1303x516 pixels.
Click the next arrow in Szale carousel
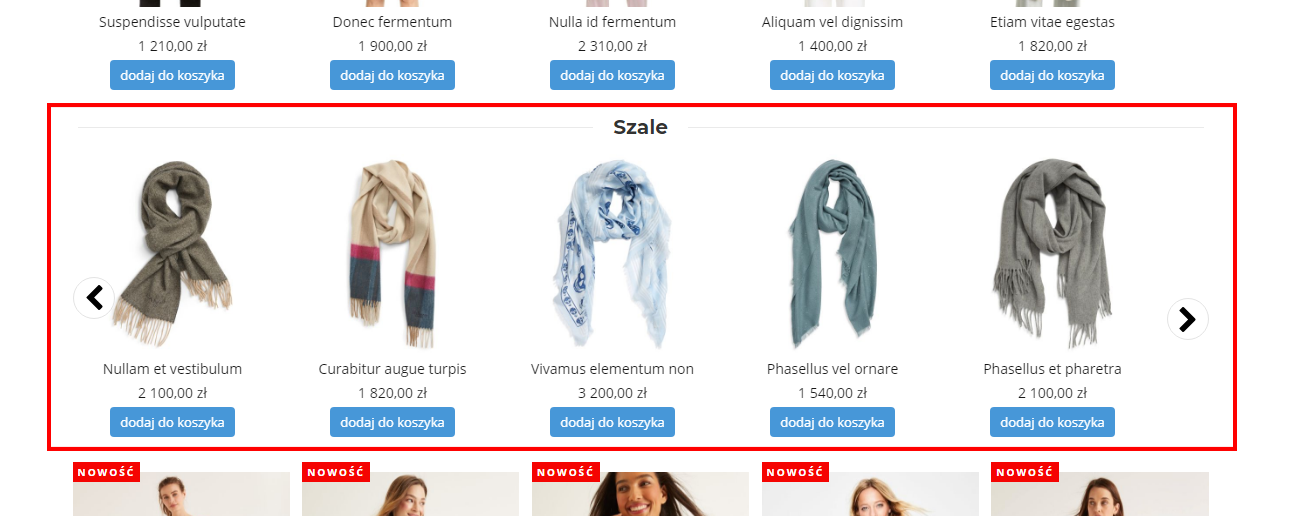tap(1187, 319)
